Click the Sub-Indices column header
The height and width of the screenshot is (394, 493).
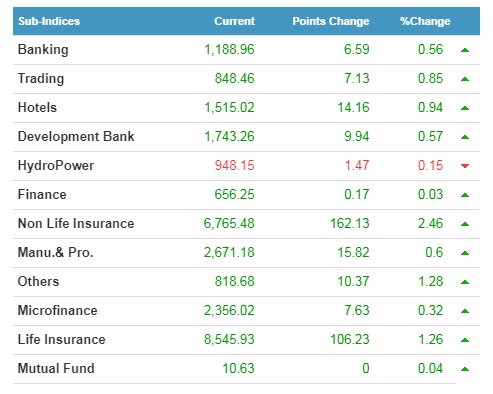pos(49,21)
